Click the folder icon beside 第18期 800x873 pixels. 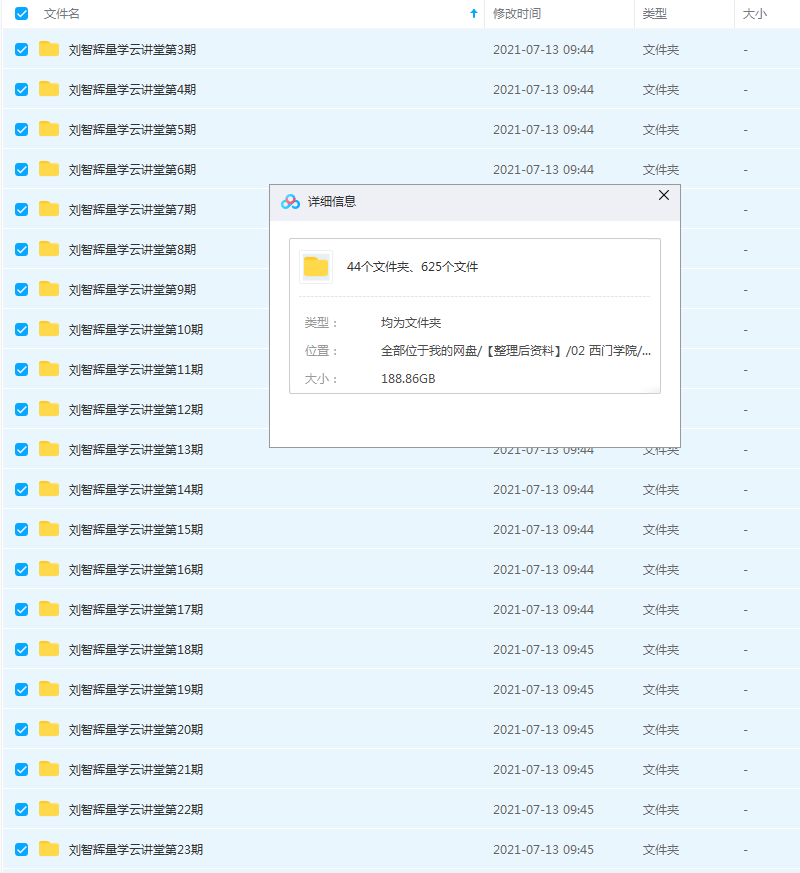tap(49, 649)
